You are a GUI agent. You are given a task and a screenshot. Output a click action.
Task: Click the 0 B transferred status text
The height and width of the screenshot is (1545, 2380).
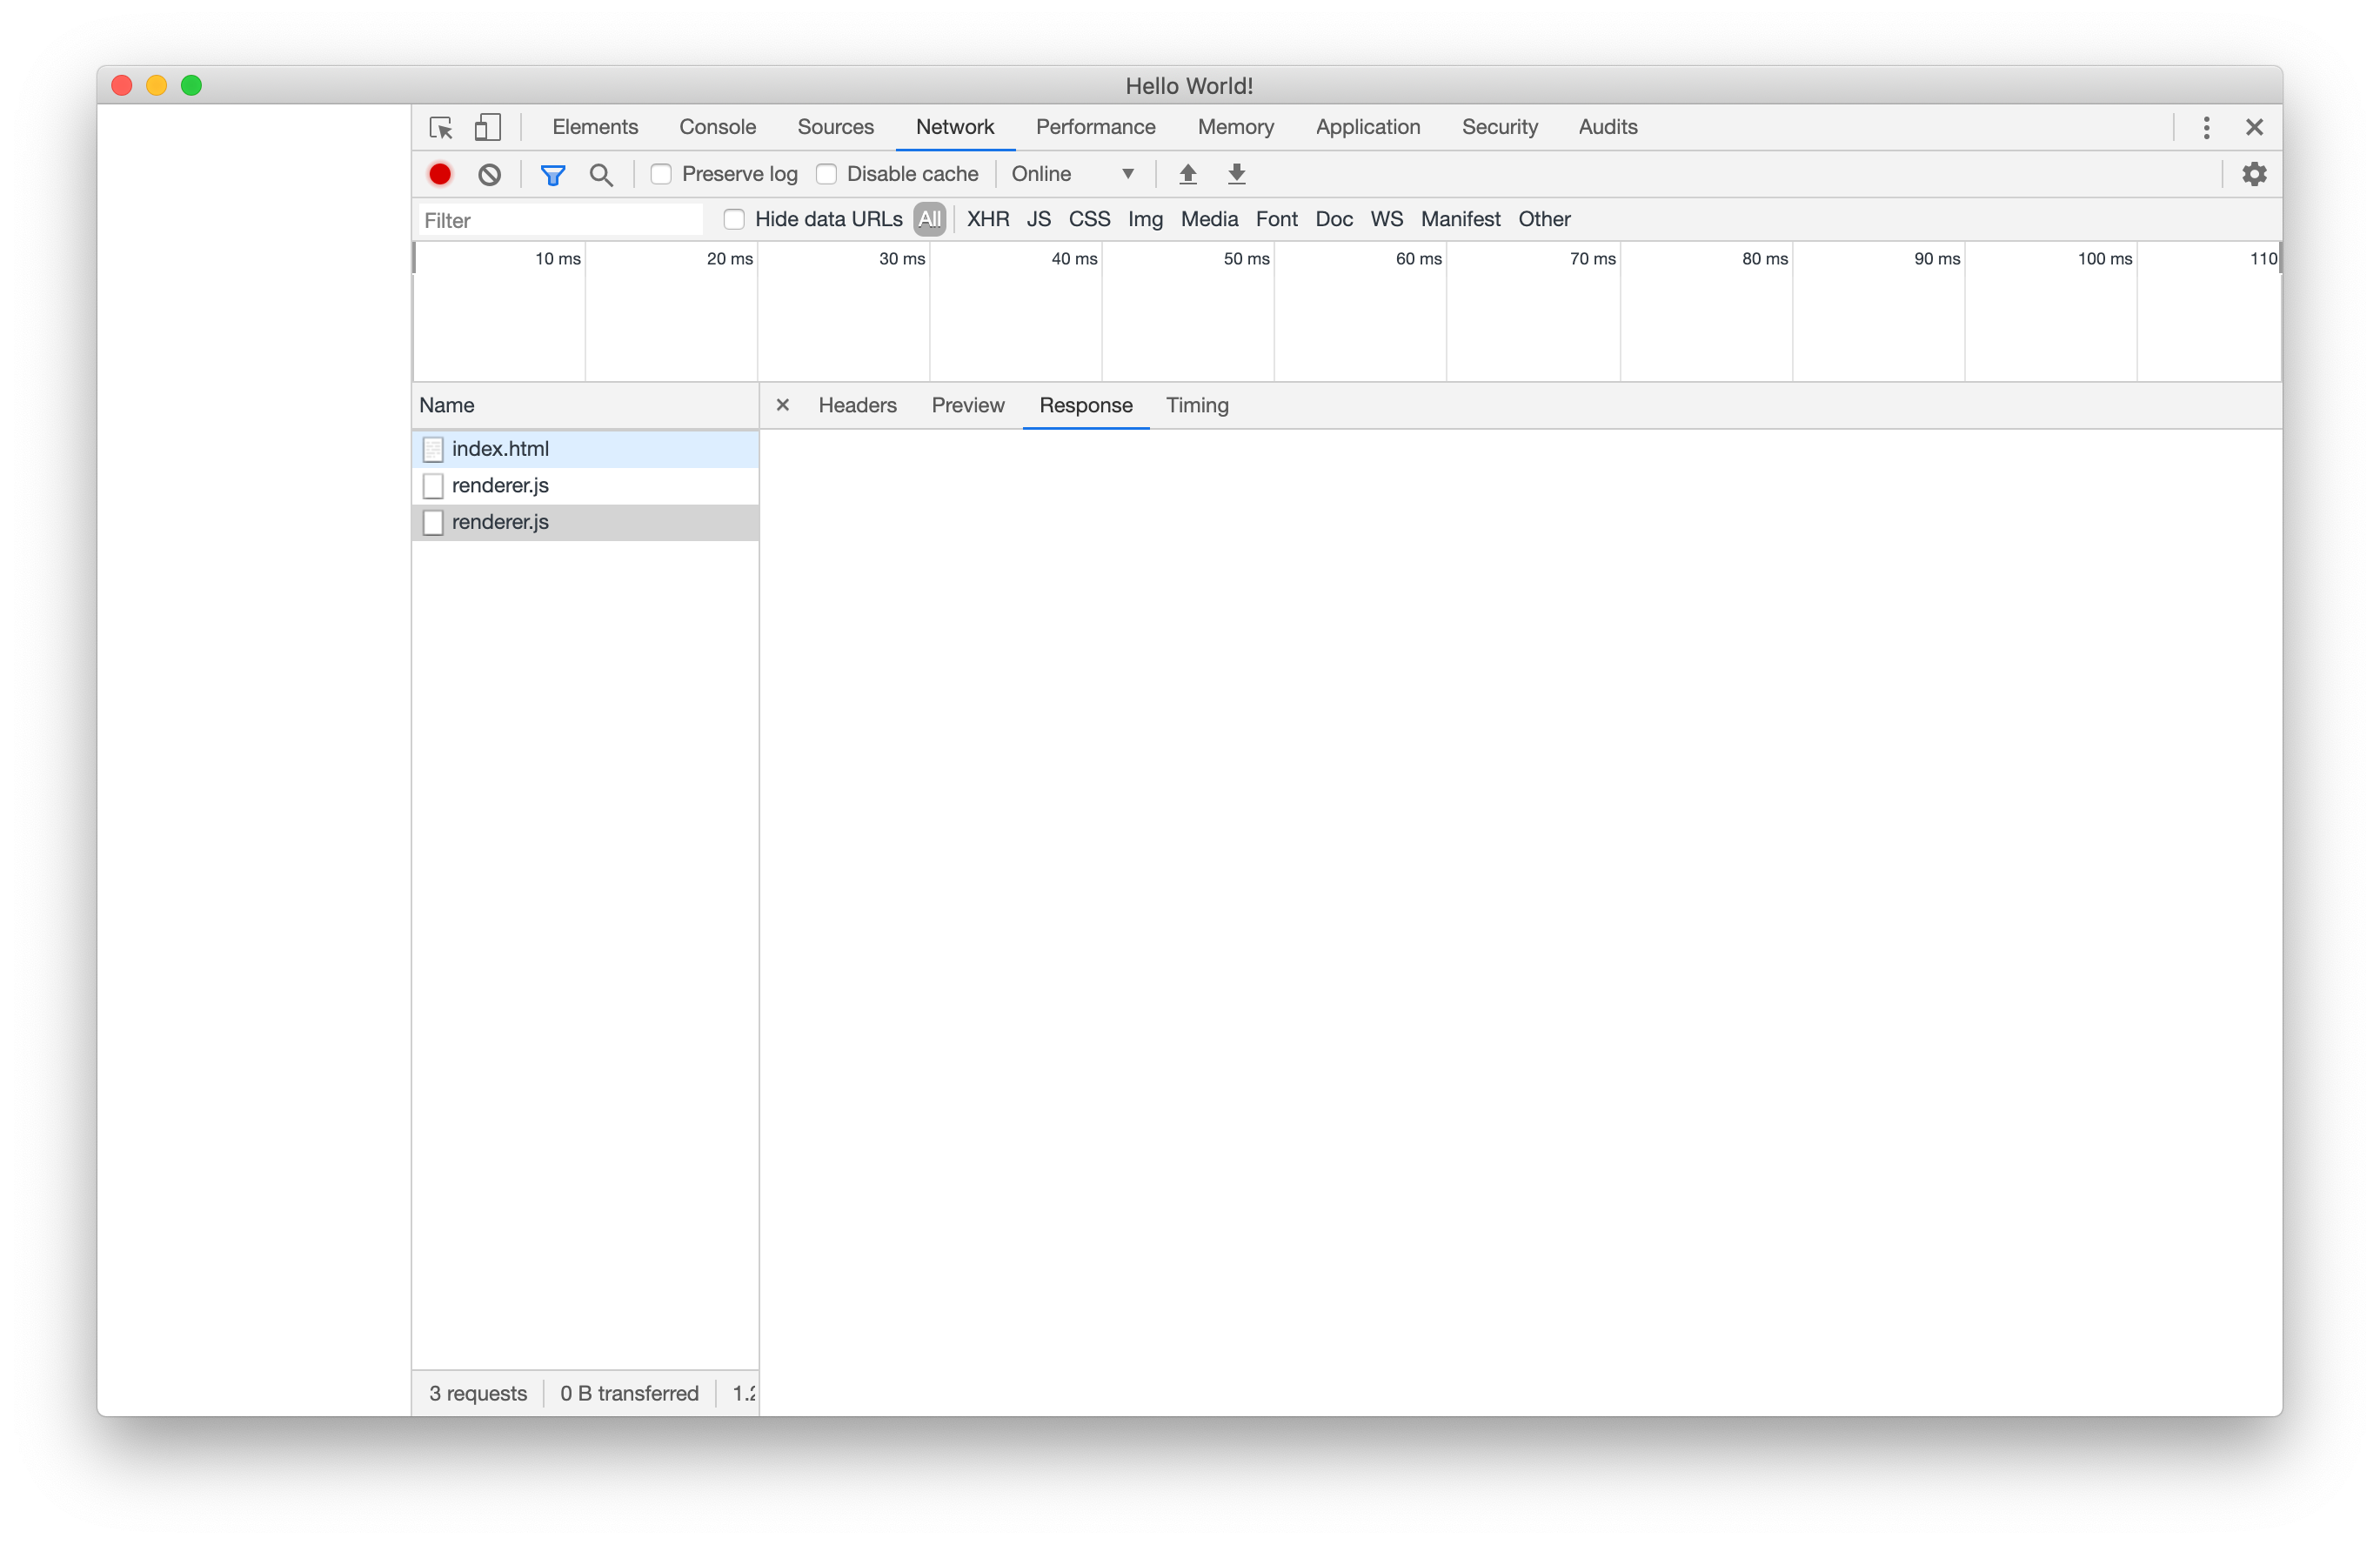[x=629, y=1393]
